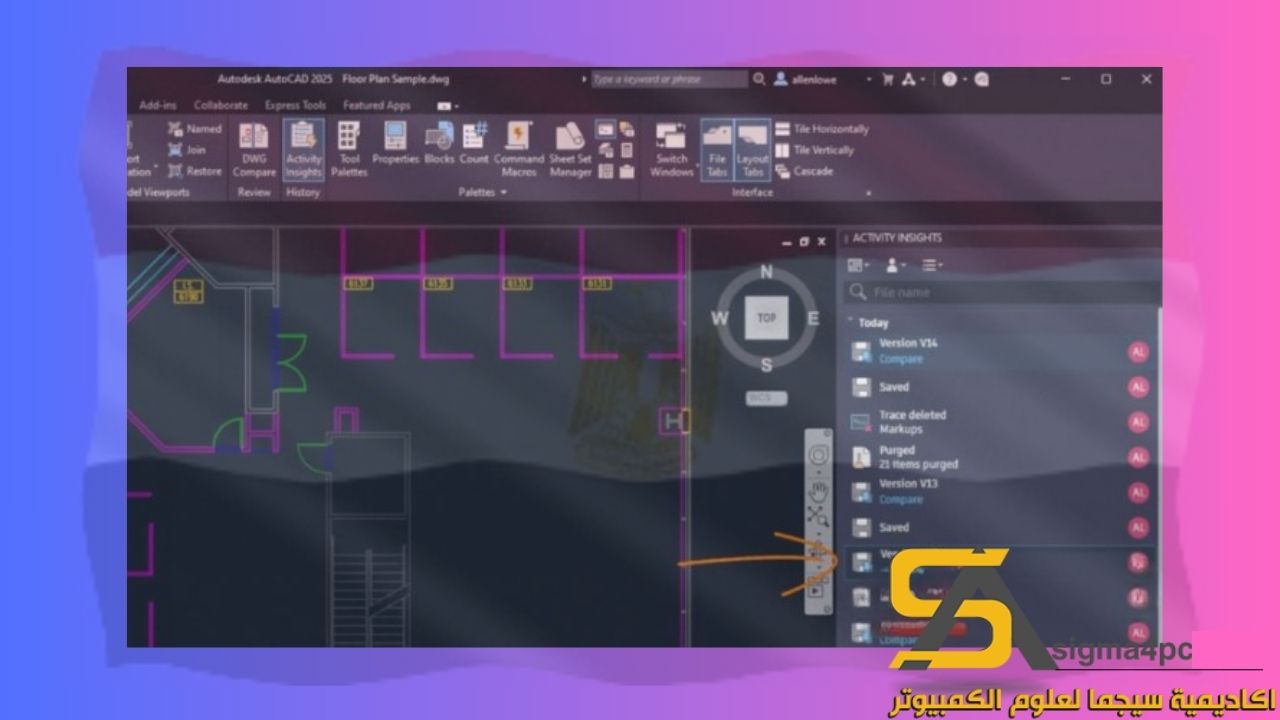
Task: Click Compare link under Version V14
Action: point(901,359)
